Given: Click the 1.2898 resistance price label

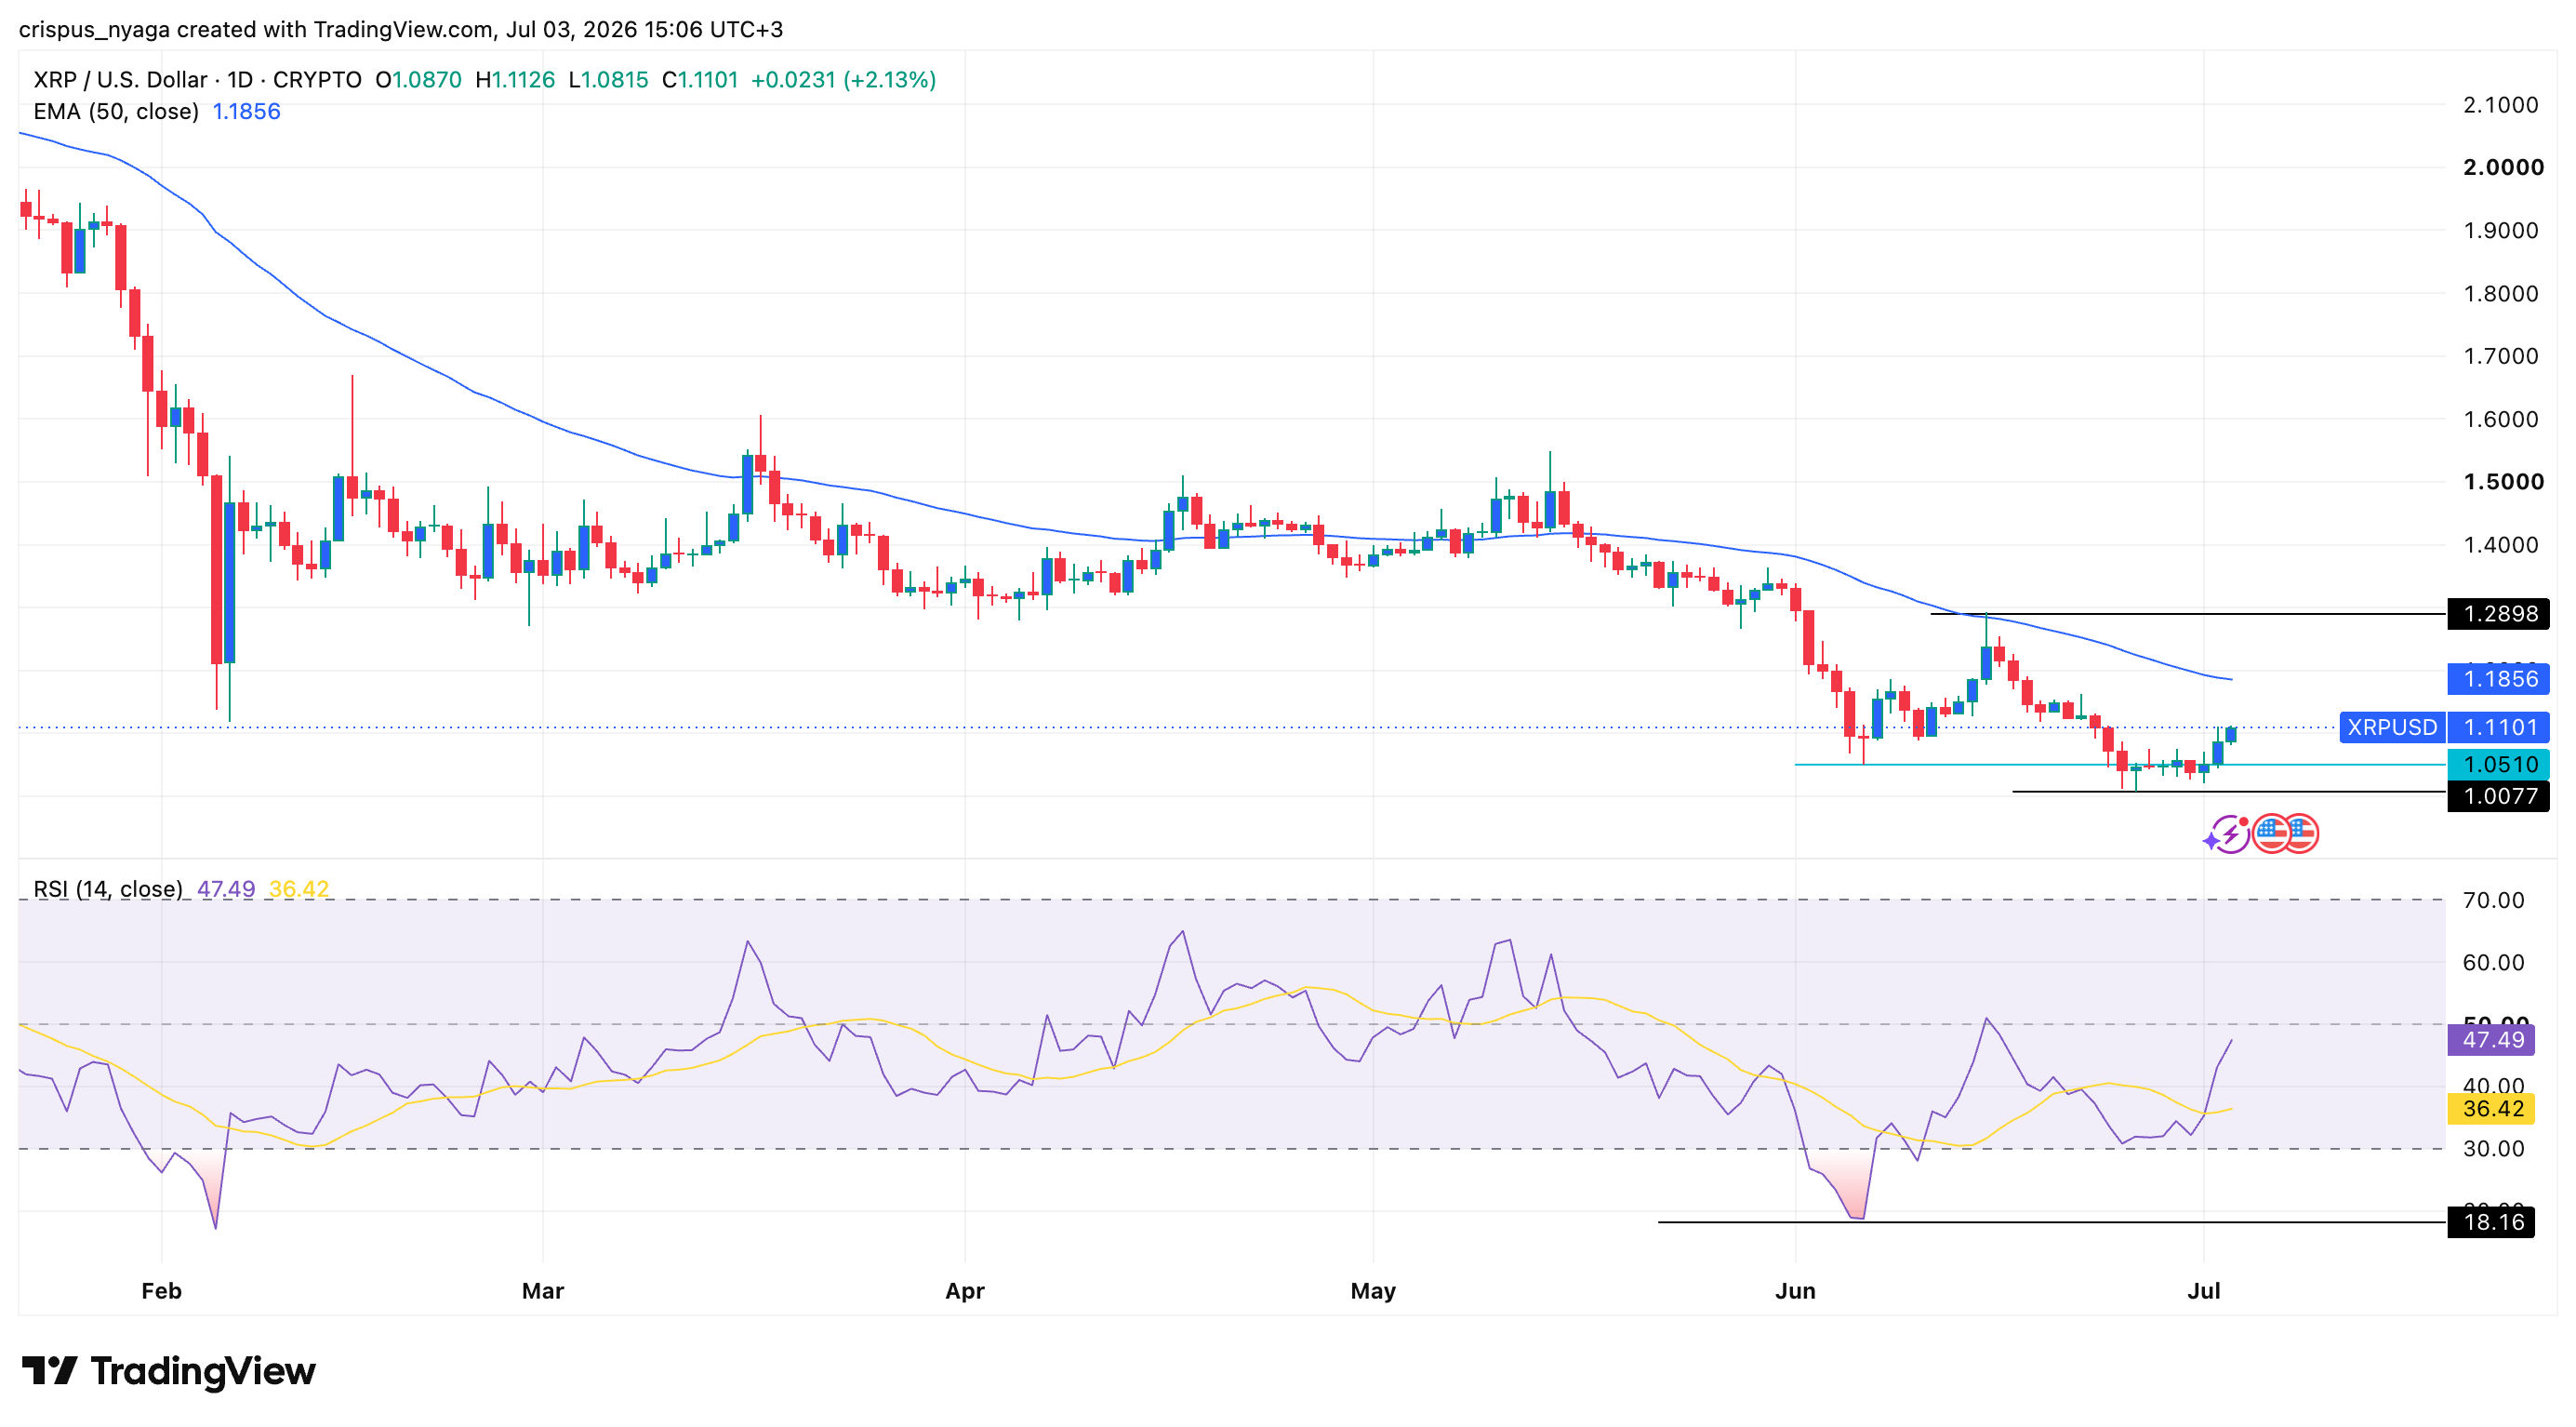Looking at the screenshot, I should 2499,614.
